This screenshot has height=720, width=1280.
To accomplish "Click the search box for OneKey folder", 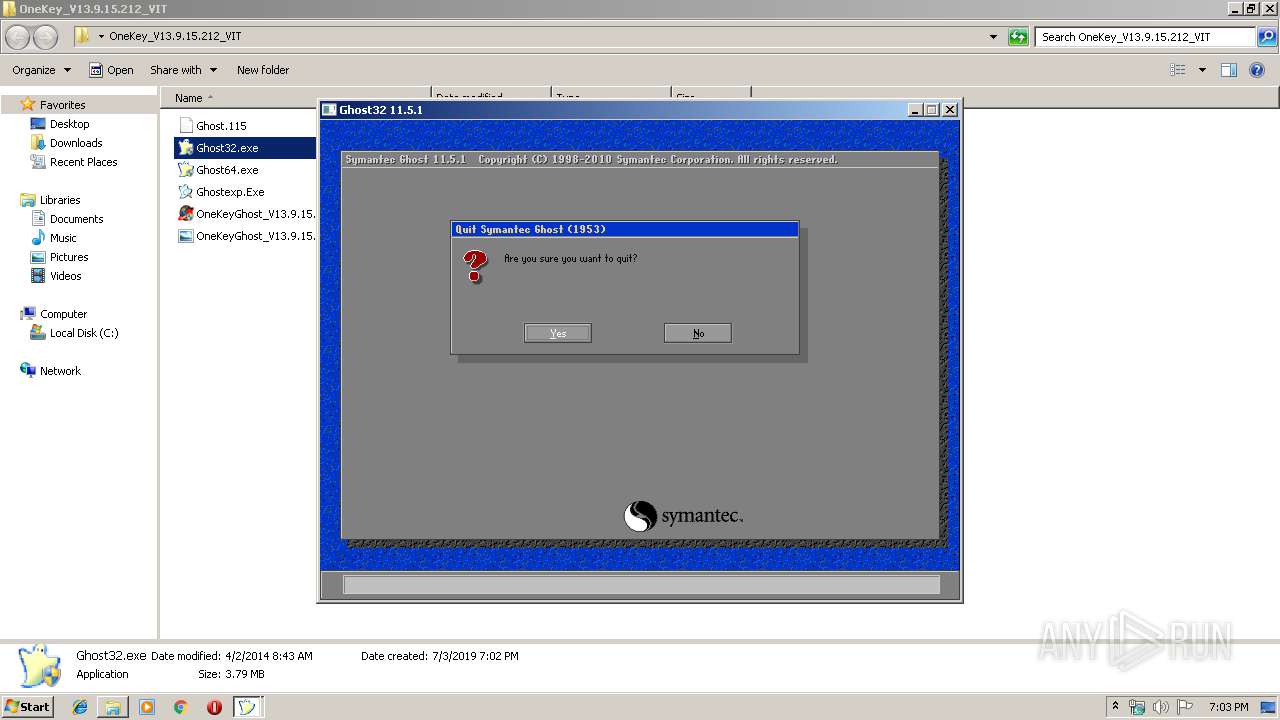I will coord(1145,37).
